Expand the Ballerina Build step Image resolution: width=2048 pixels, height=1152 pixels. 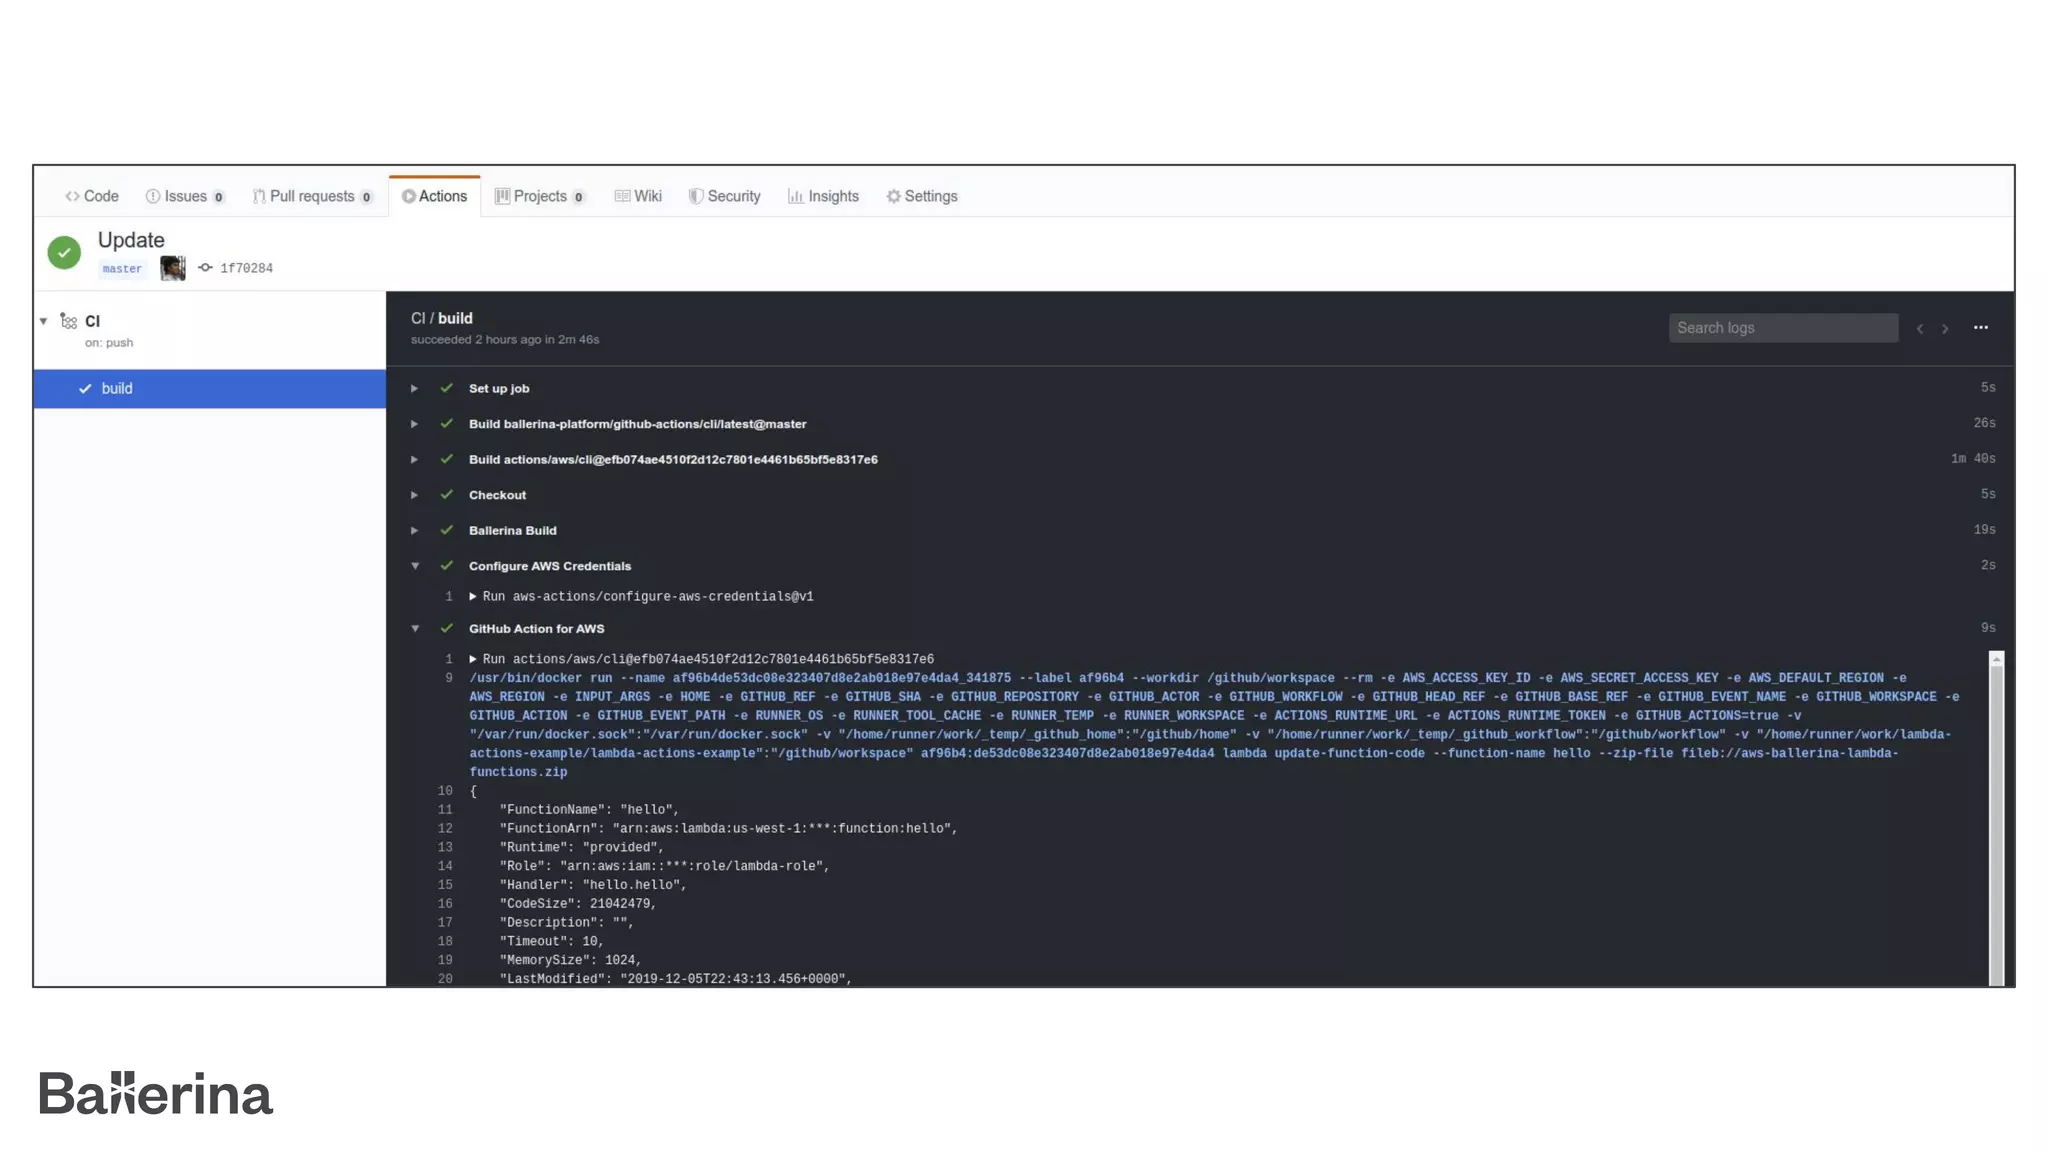[x=414, y=531]
